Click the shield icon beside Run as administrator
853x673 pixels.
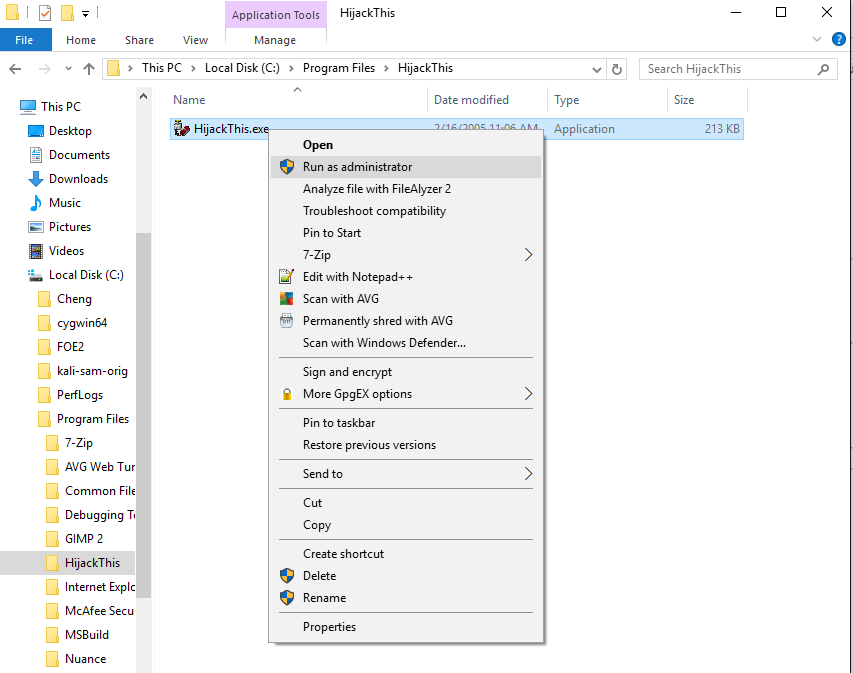pos(286,167)
